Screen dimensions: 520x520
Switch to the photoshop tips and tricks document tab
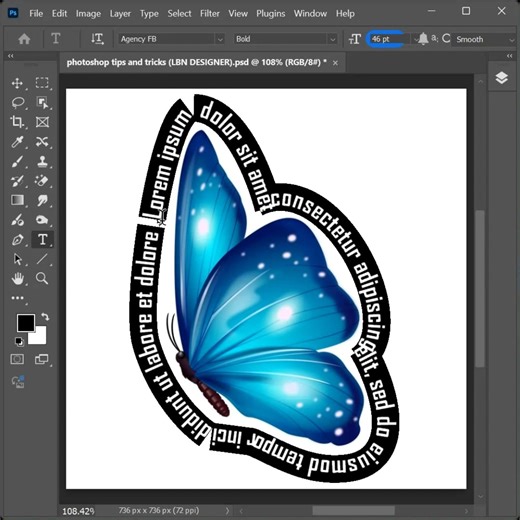pos(197,62)
